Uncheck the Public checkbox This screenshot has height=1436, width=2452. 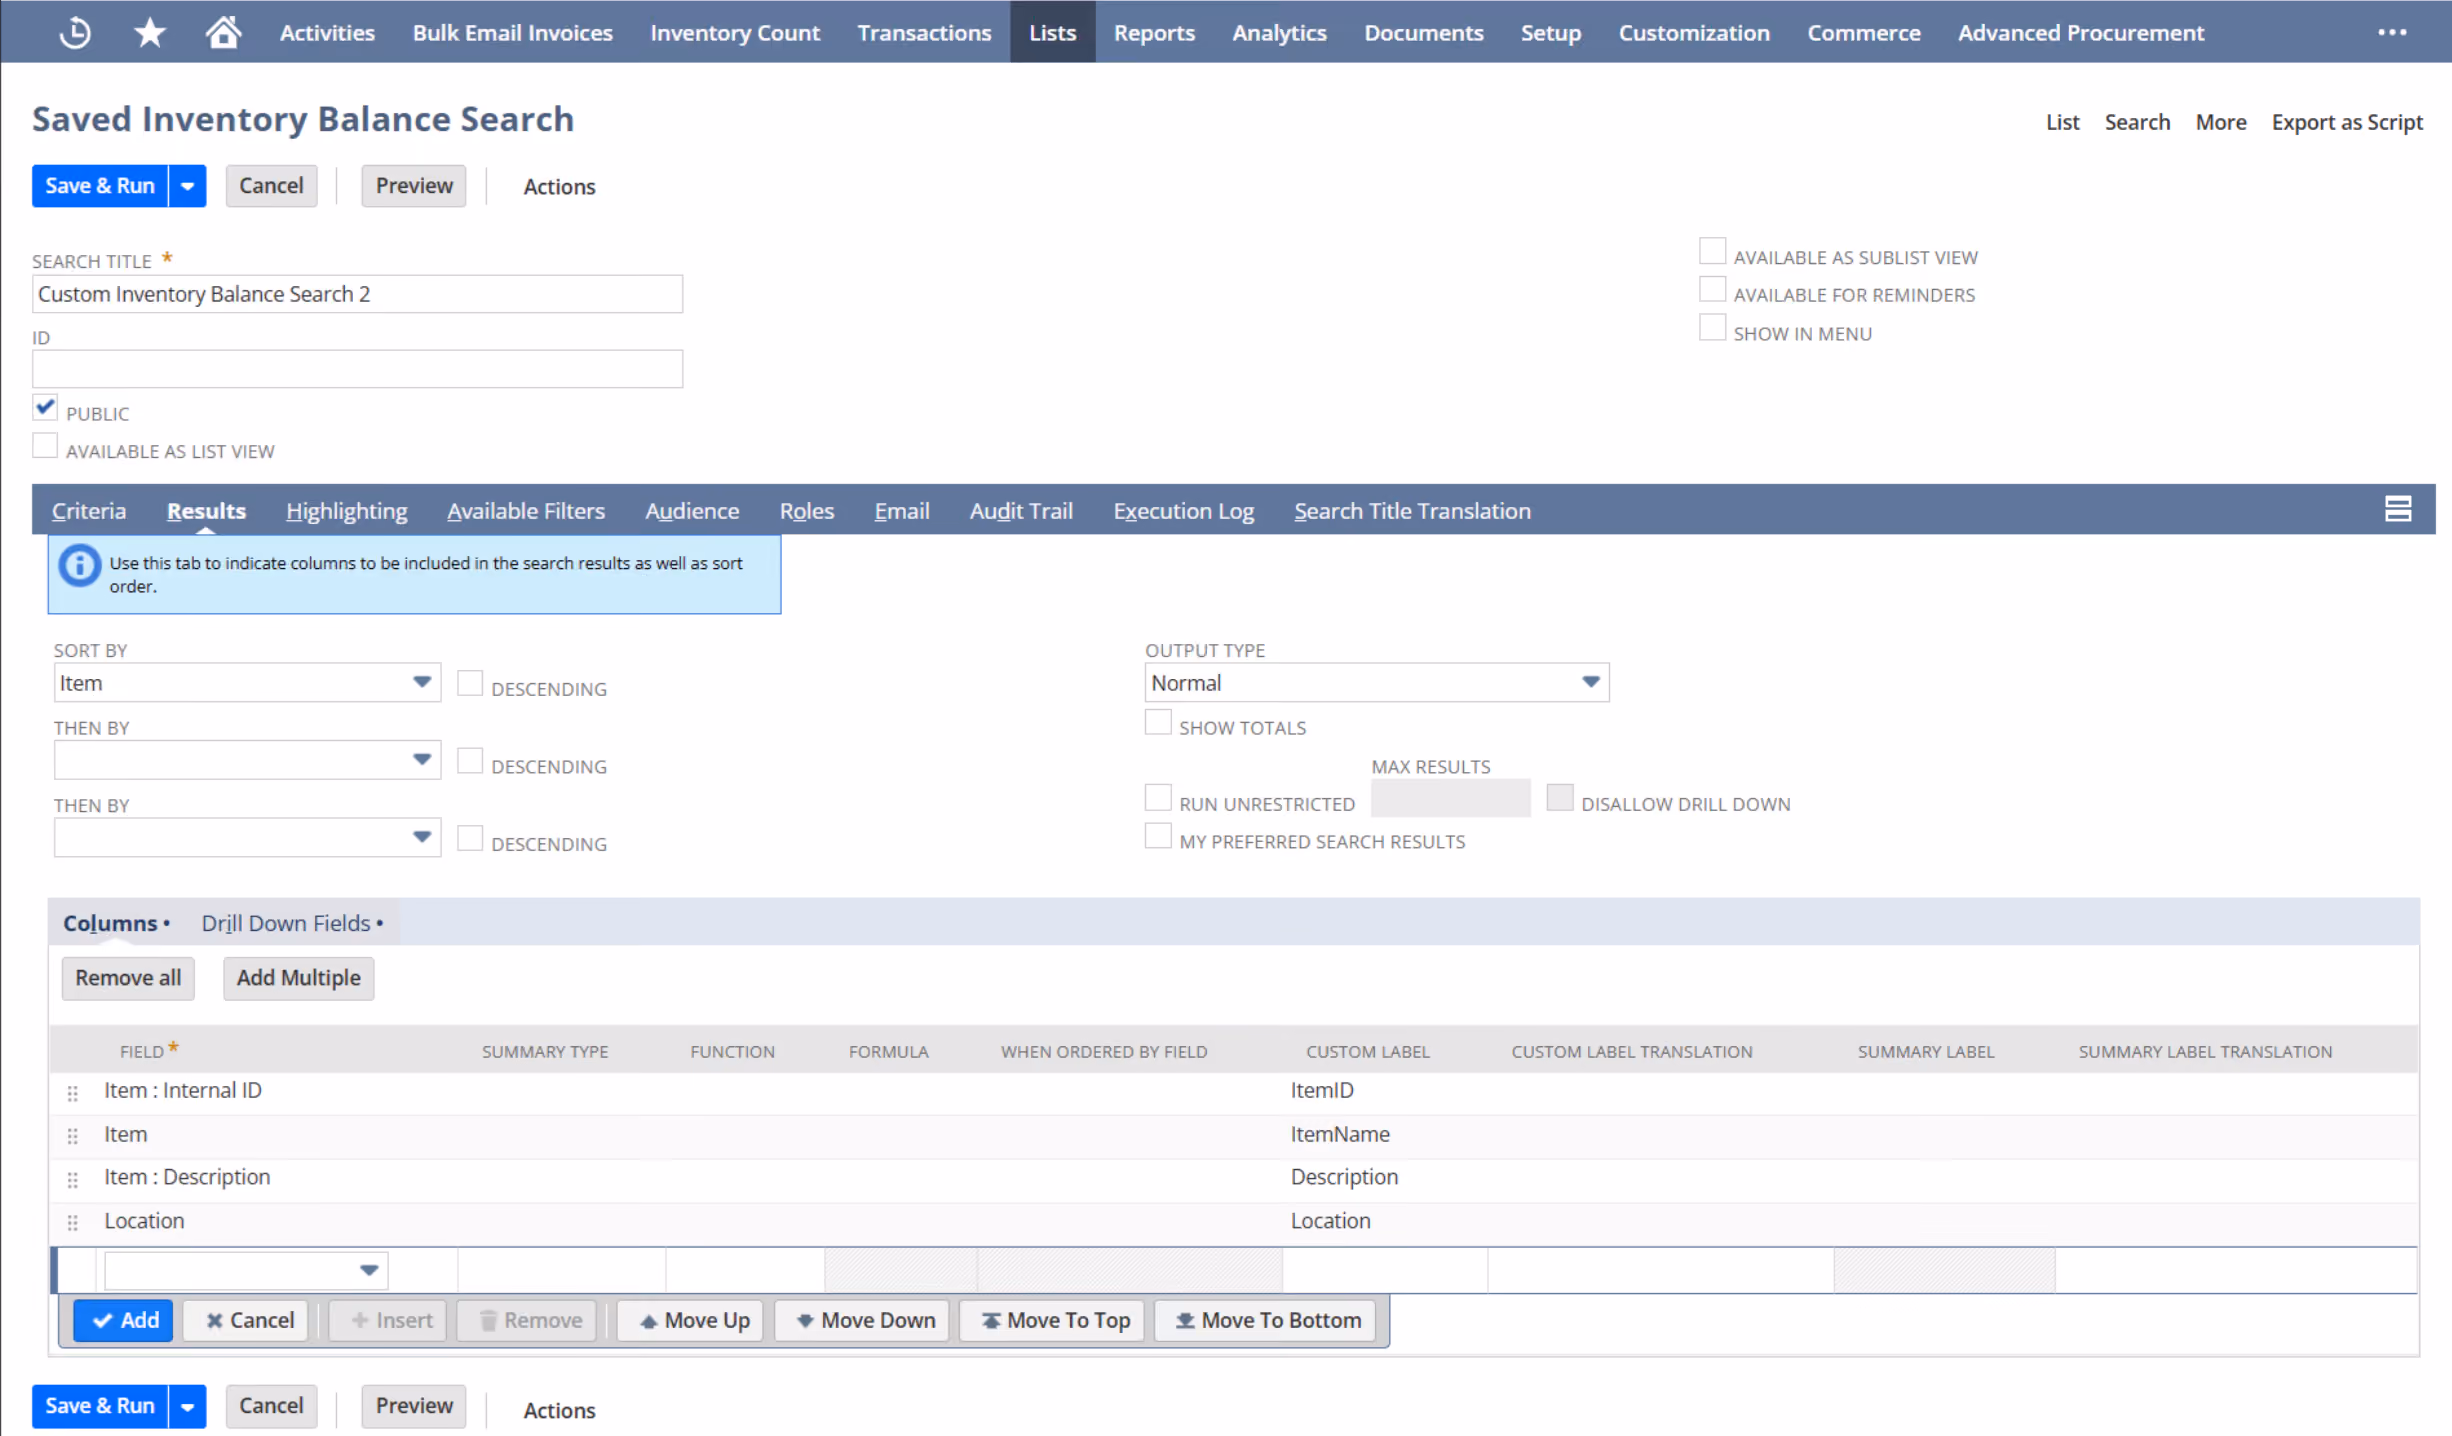click(45, 407)
